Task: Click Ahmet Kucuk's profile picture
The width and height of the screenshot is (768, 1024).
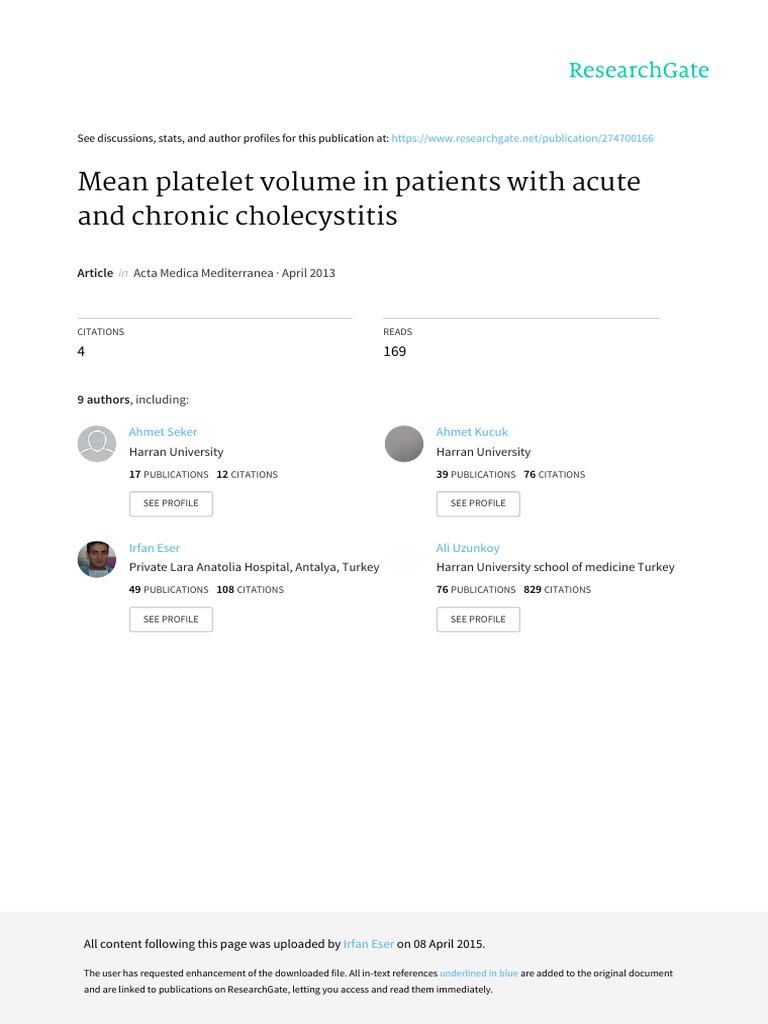Action: point(404,443)
